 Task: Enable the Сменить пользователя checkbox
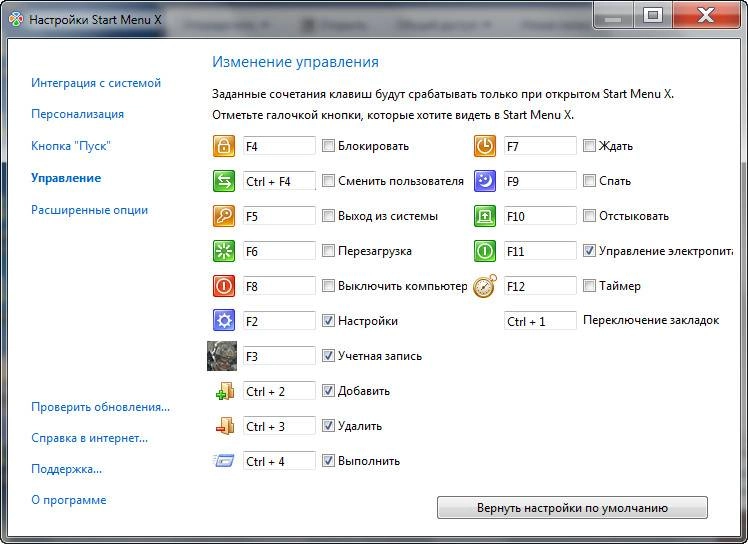[328, 180]
